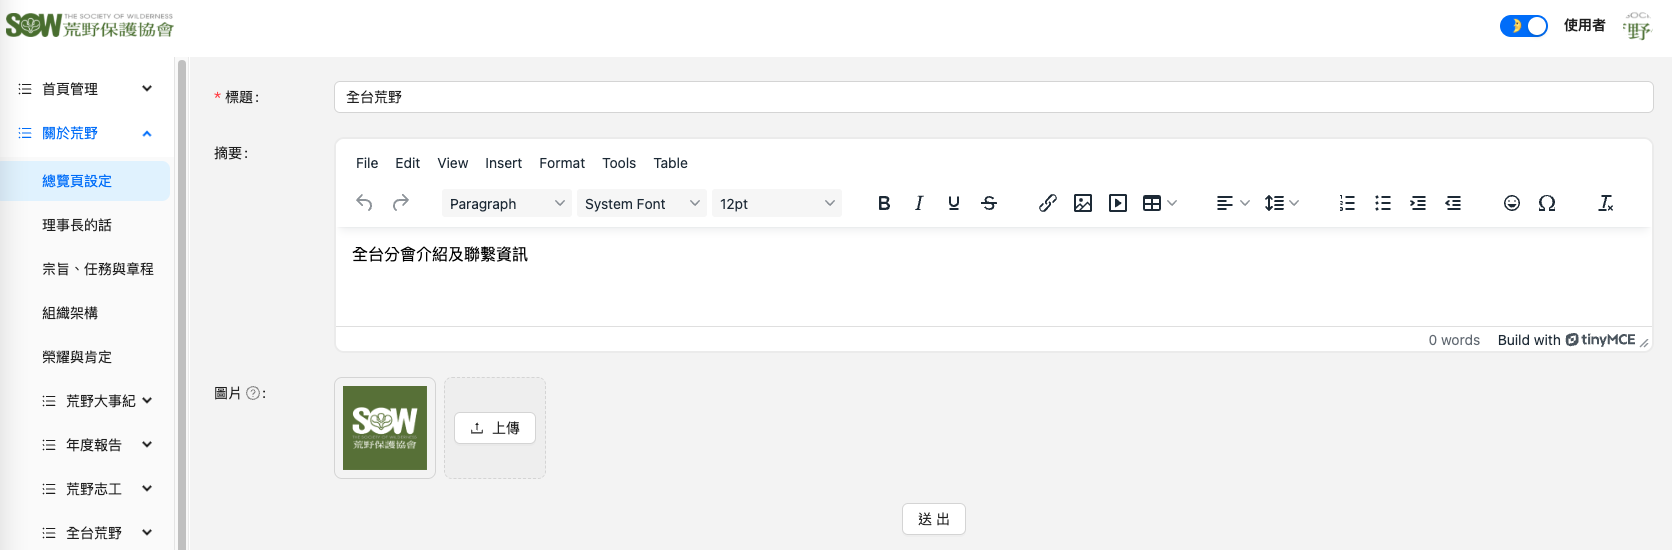The width and height of the screenshot is (1672, 550).
Task: Open the Insert menu
Action: [503, 163]
